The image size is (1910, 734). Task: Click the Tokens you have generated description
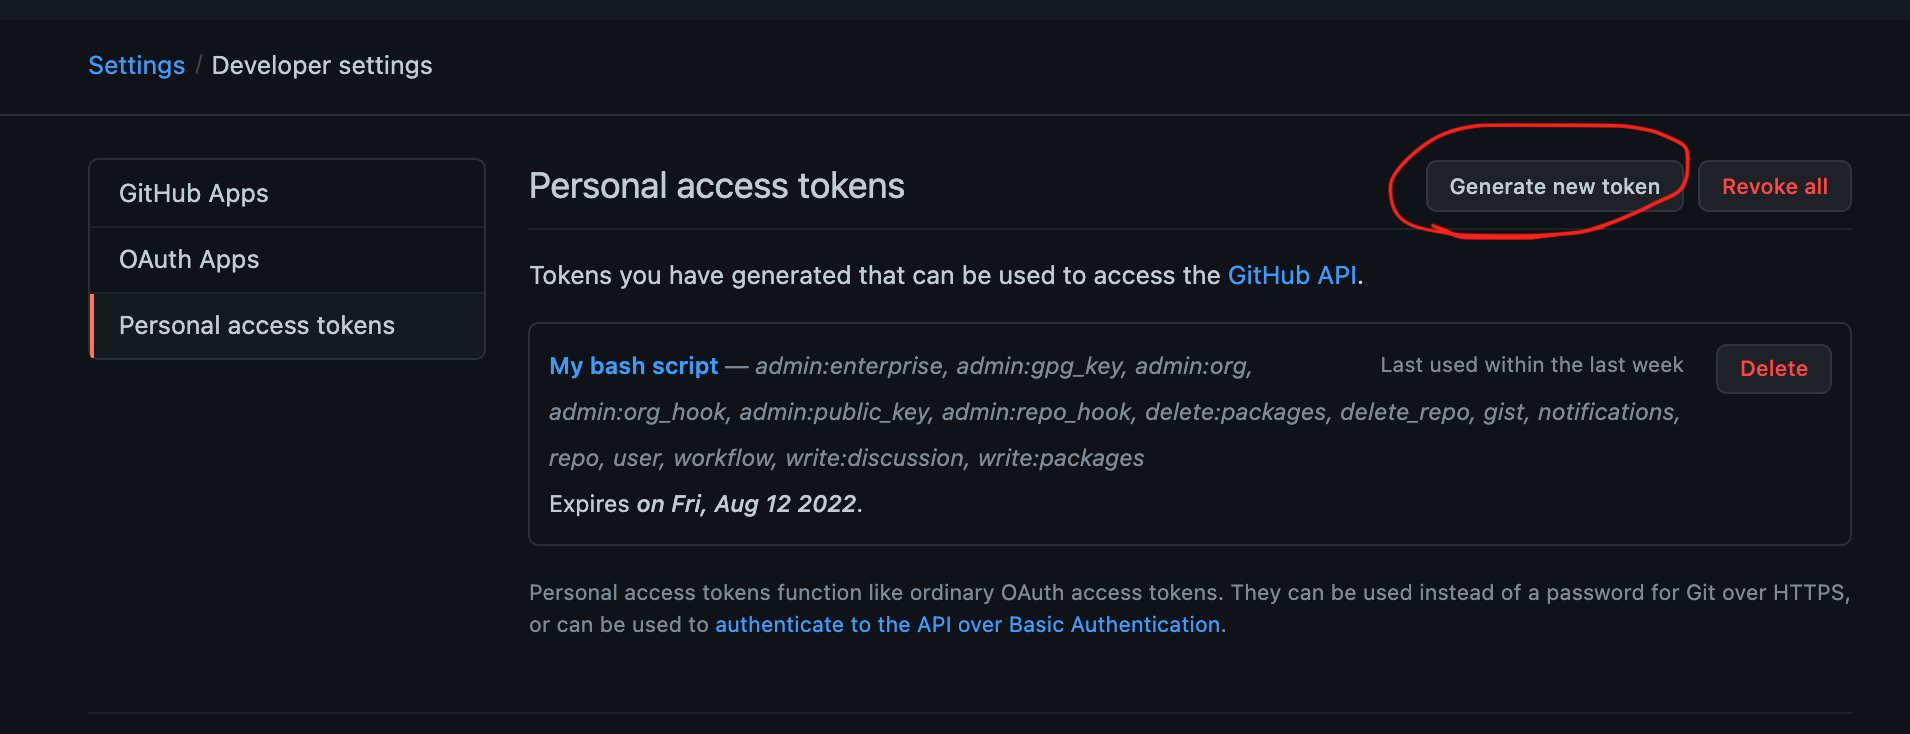[x=946, y=275]
